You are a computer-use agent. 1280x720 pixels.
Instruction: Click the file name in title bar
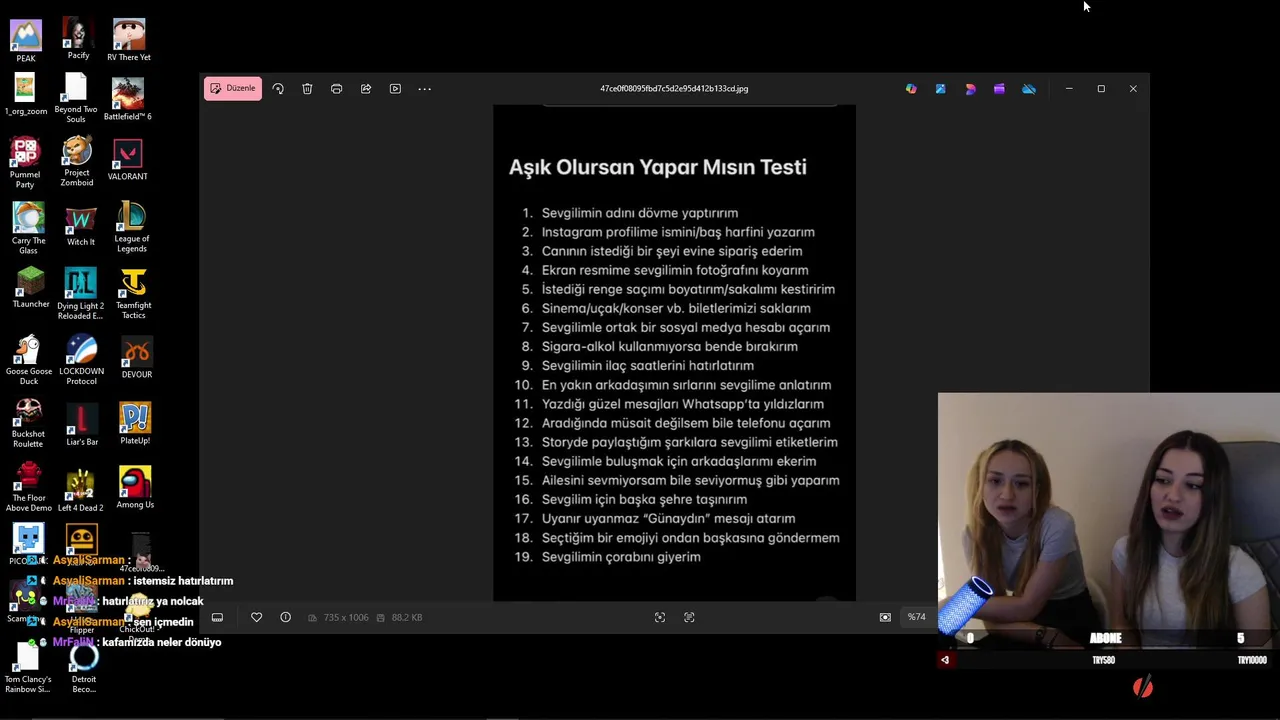pyautogui.click(x=674, y=88)
